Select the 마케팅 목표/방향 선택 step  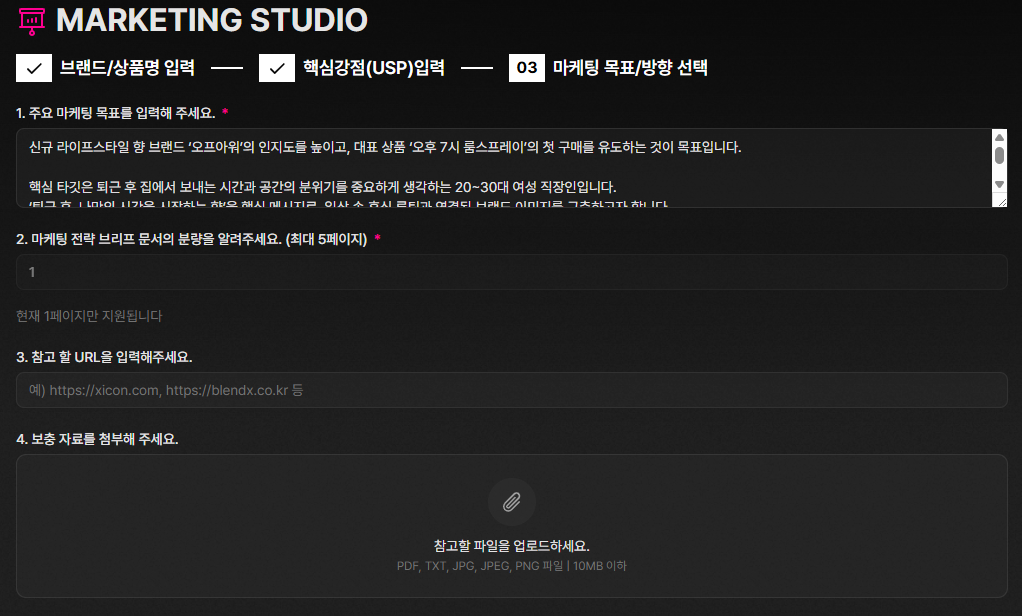(630, 68)
